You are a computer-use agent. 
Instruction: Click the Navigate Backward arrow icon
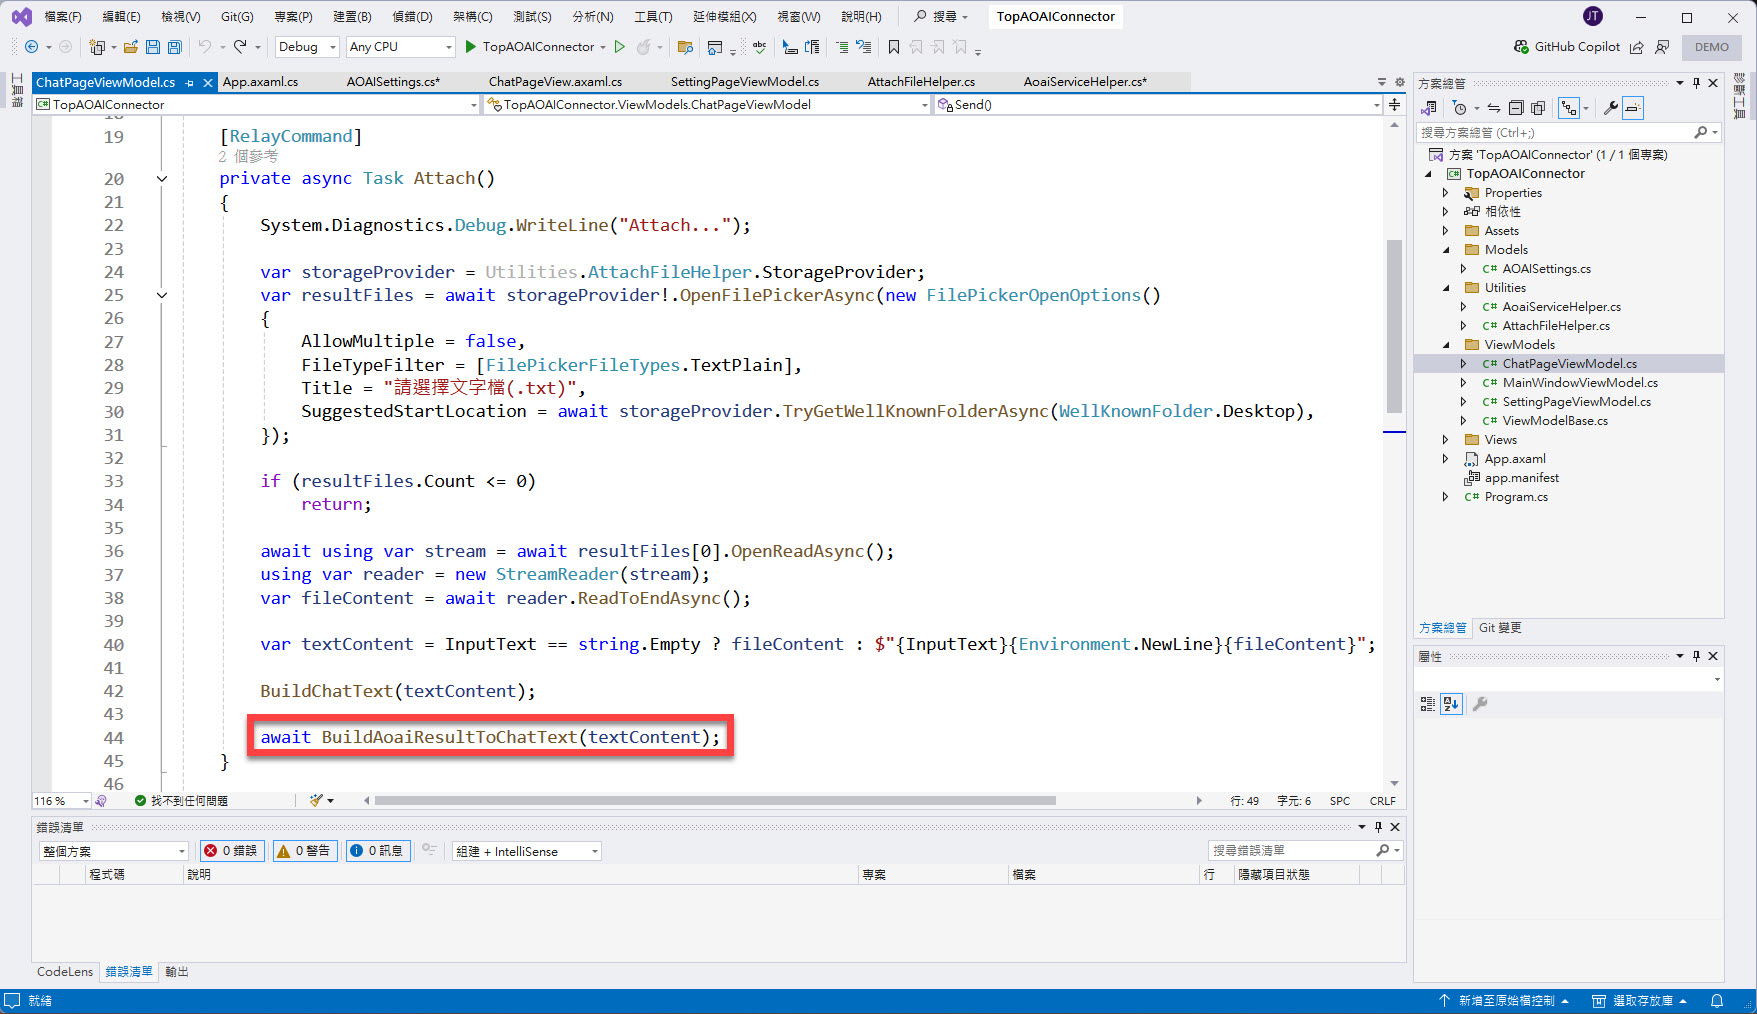coord(32,47)
